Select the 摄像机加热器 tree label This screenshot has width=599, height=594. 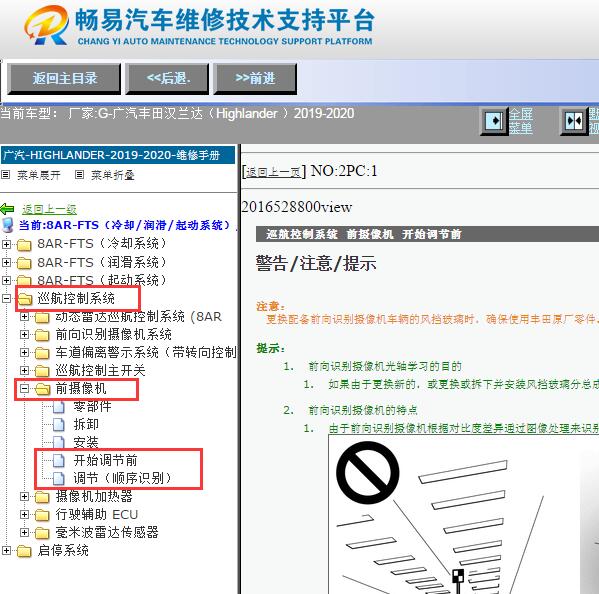[x=94, y=496]
